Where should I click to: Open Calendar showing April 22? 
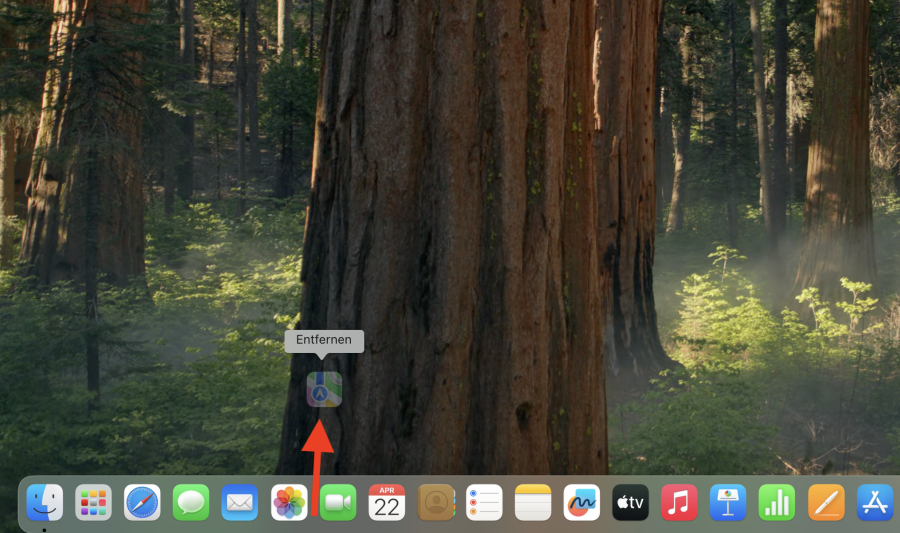pyautogui.click(x=387, y=502)
